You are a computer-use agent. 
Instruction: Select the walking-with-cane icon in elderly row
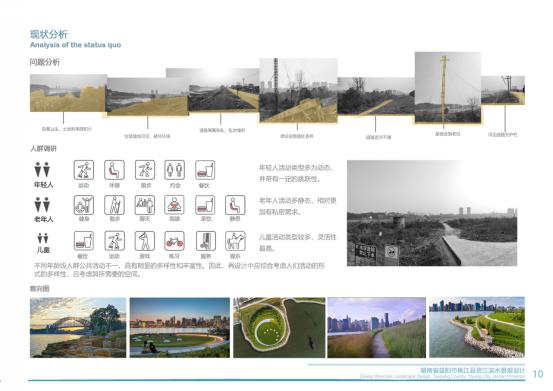pyautogui.click(x=114, y=205)
